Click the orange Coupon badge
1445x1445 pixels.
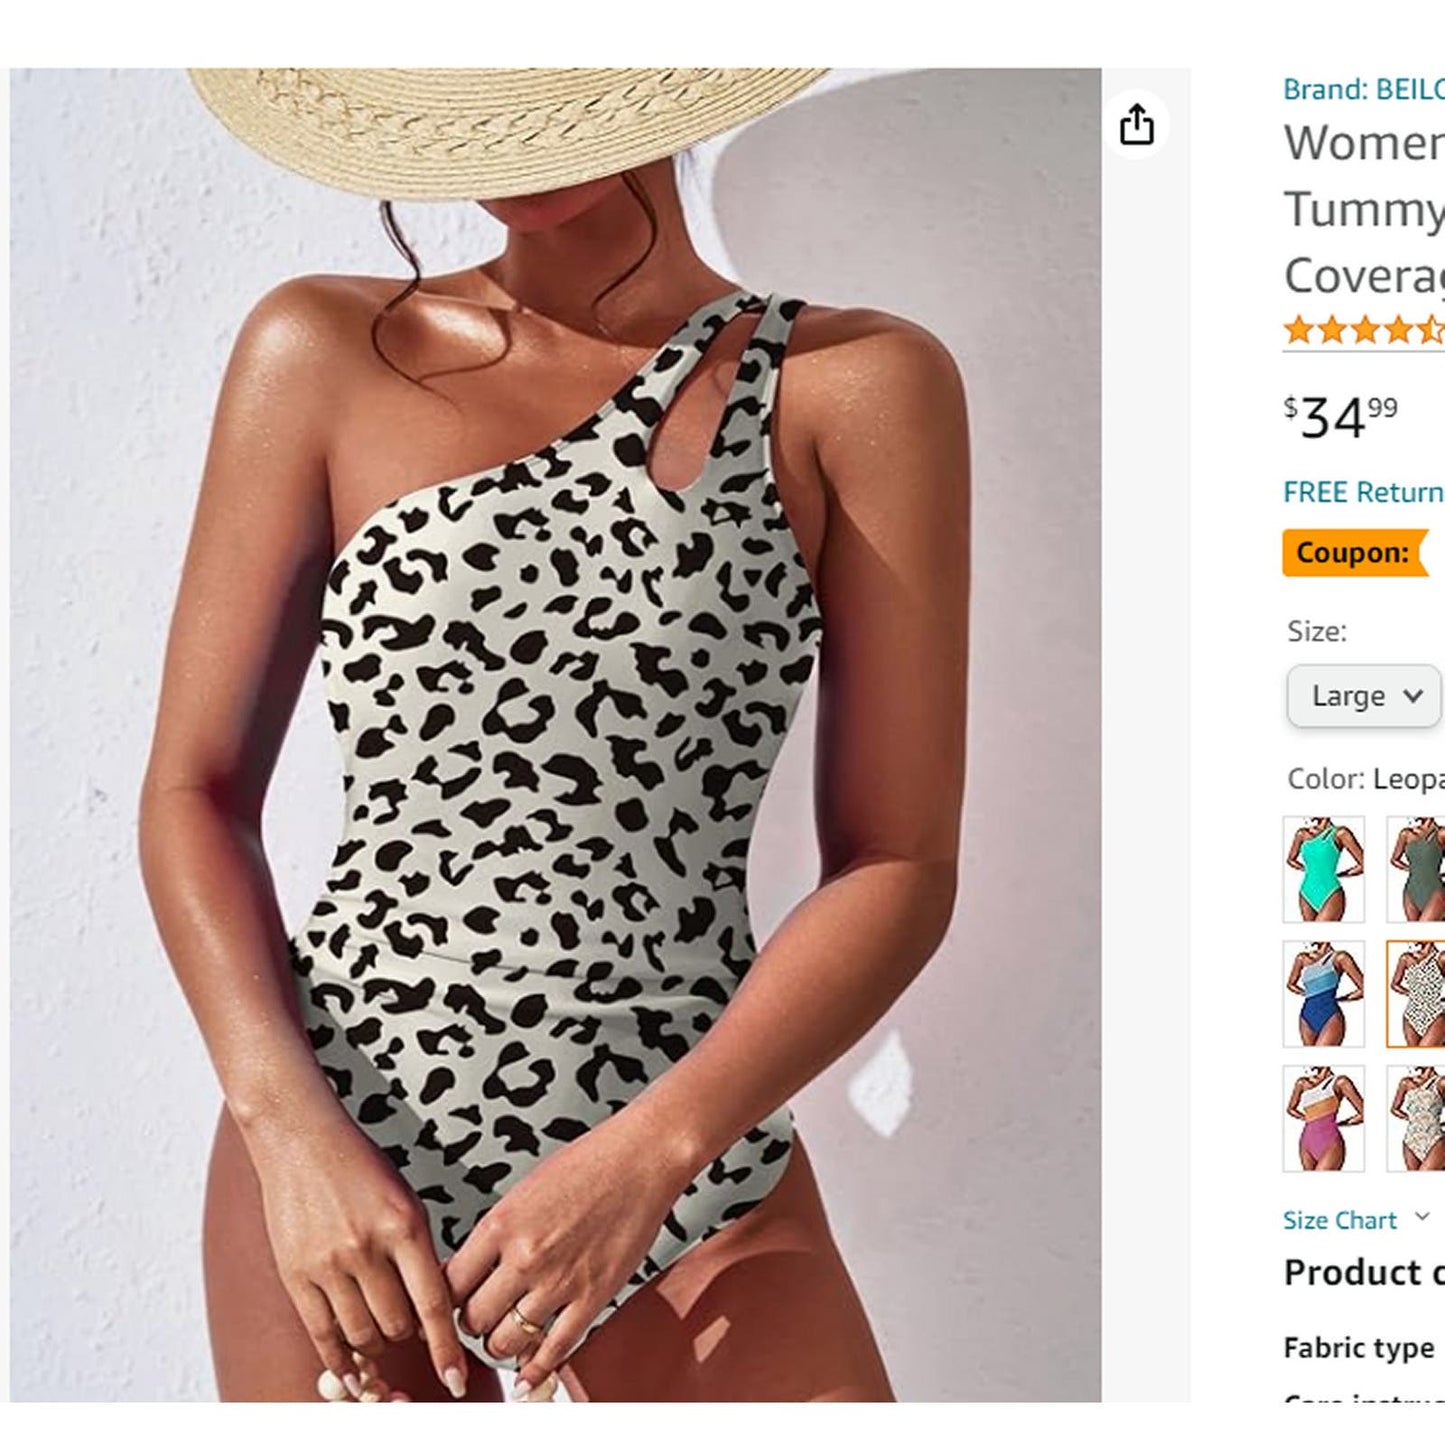point(1354,553)
